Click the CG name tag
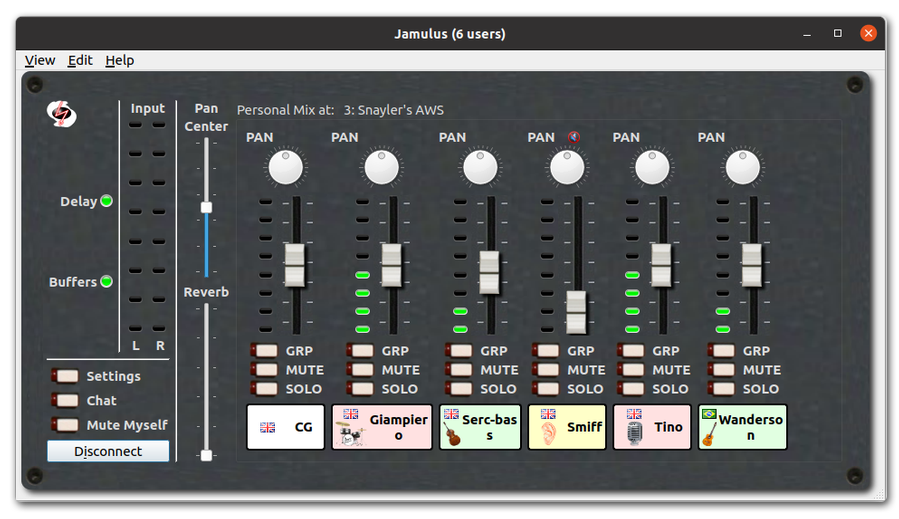The image size is (899, 519). pyautogui.click(x=286, y=427)
